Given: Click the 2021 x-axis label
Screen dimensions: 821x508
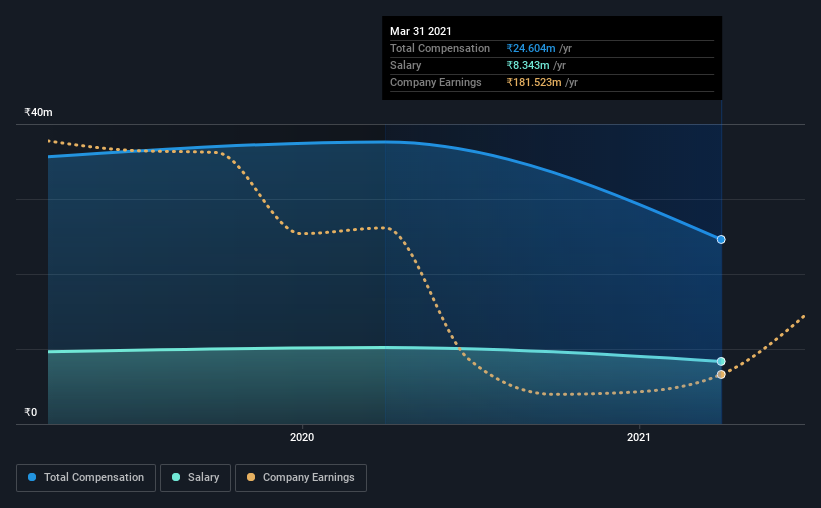Looking at the screenshot, I should [x=639, y=437].
